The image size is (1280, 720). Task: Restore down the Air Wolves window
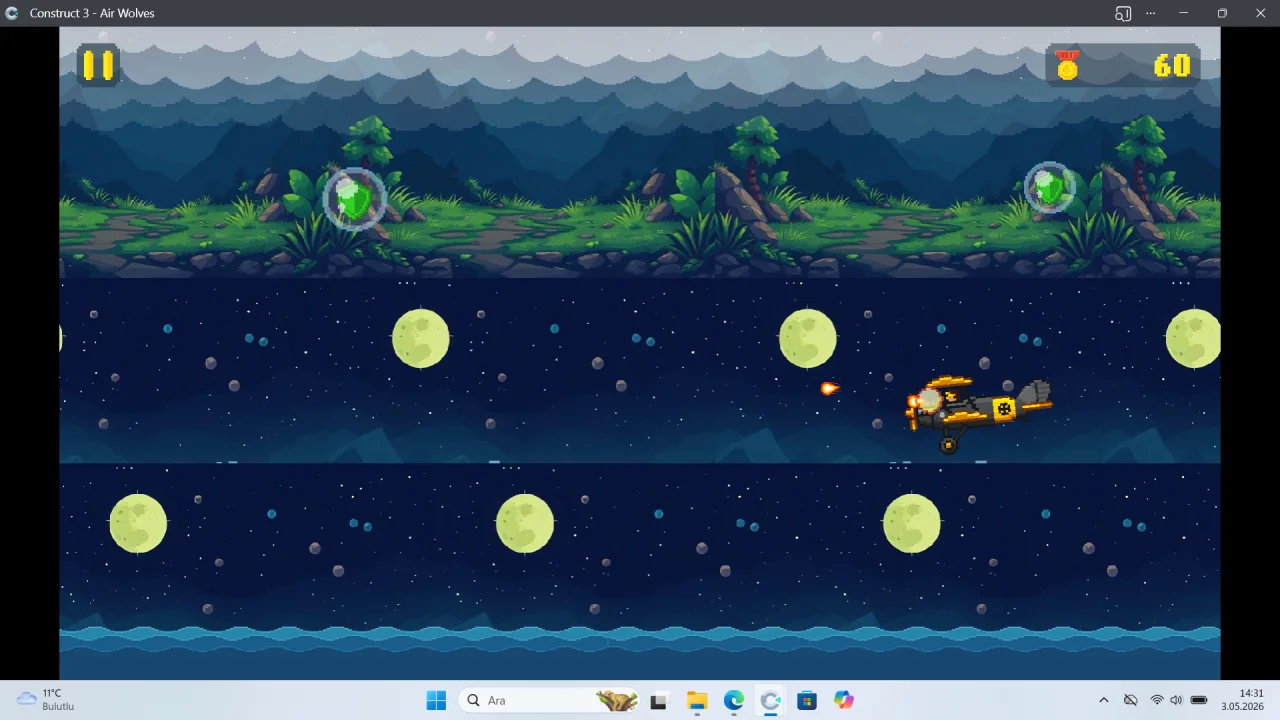point(1222,13)
